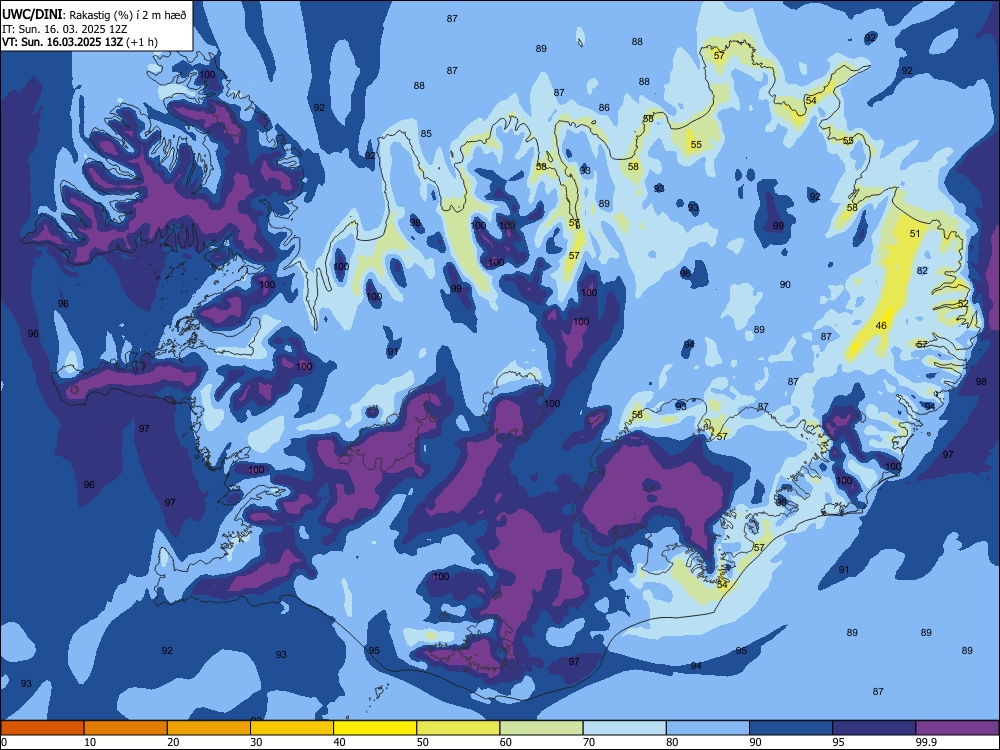Pick the light green 60–70 legend swatch
Screen dimensions: 1000x750
(x=541, y=728)
